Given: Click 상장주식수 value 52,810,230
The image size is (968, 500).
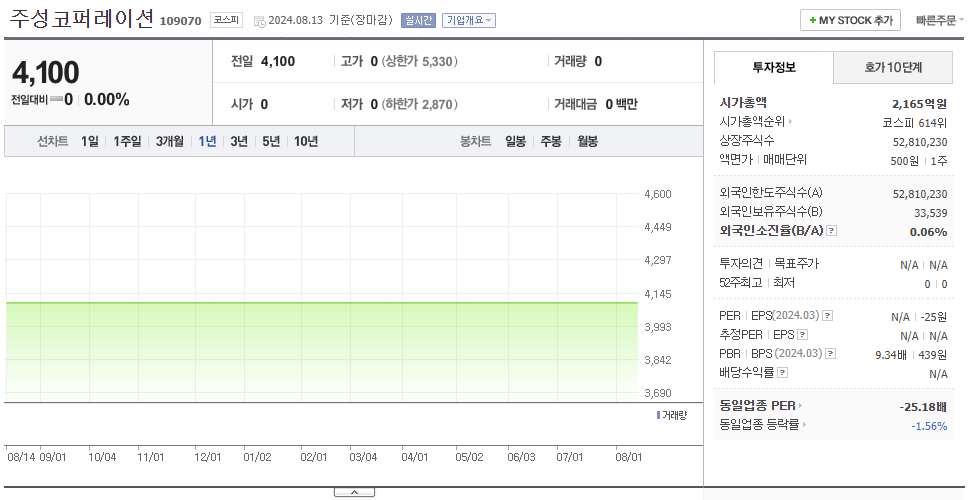Looking at the screenshot, I should [x=920, y=142].
